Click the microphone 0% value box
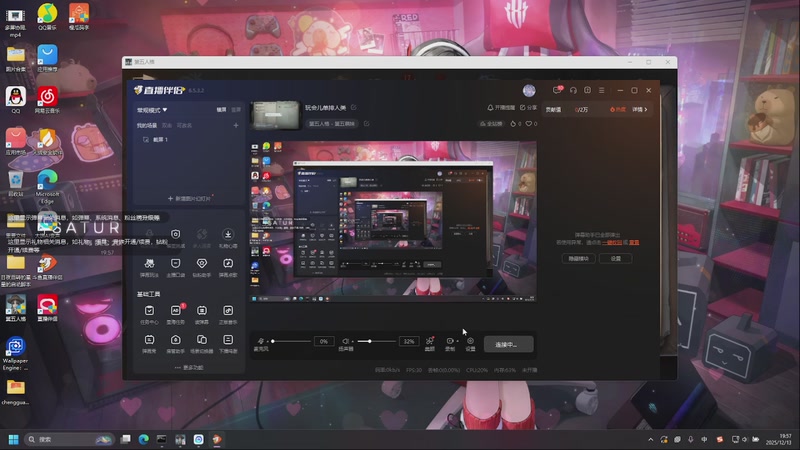 (324, 341)
